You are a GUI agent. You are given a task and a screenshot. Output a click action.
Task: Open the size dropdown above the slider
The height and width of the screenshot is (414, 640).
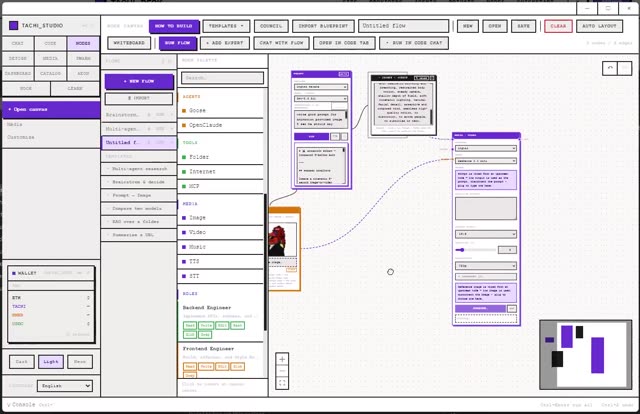(486, 234)
